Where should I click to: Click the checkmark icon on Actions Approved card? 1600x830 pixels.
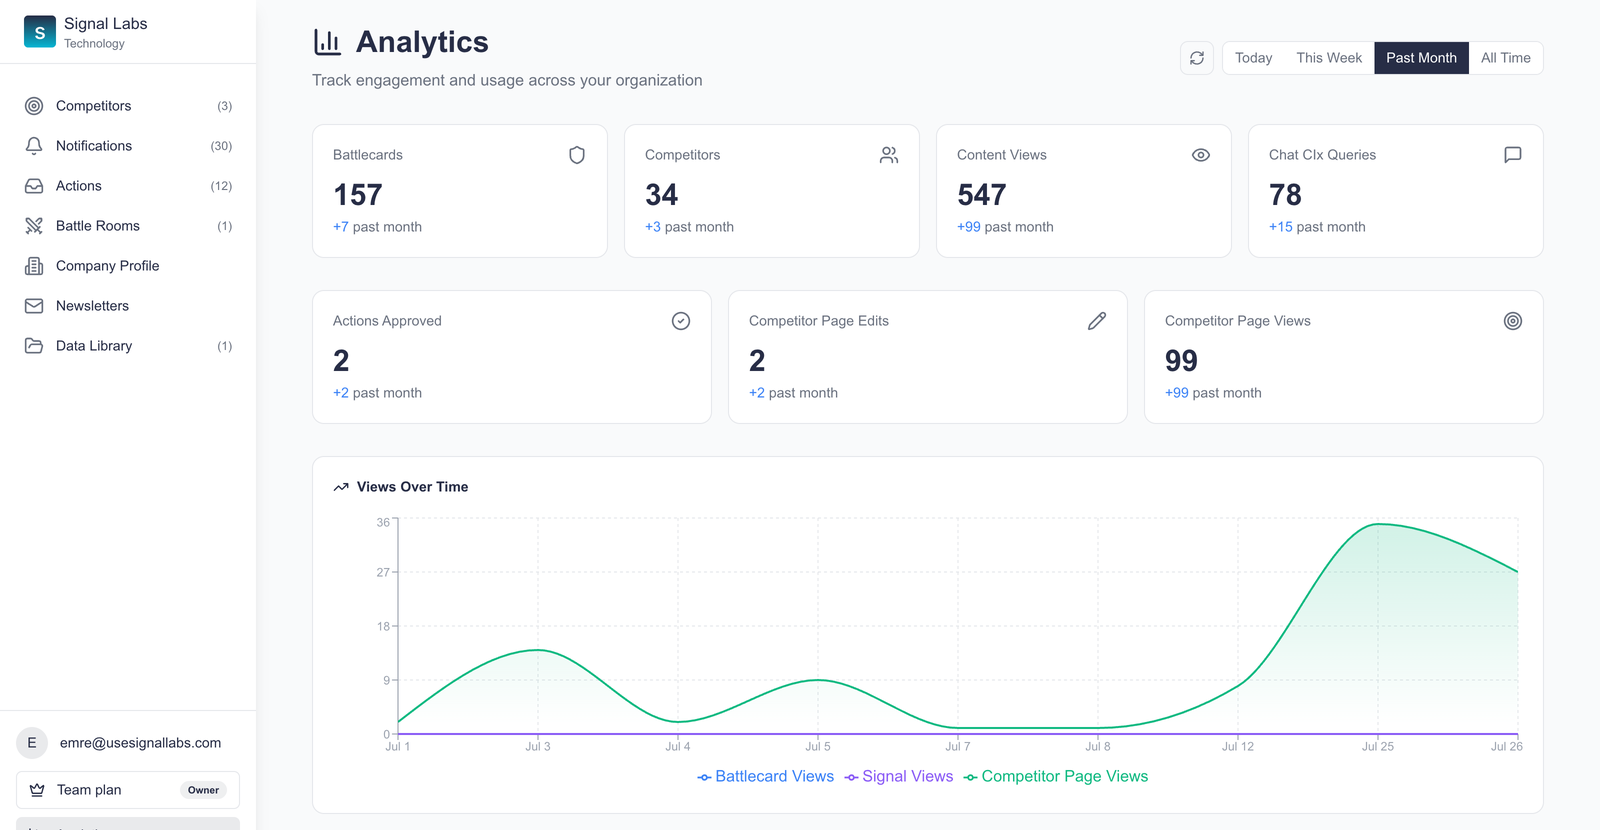click(681, 321)
